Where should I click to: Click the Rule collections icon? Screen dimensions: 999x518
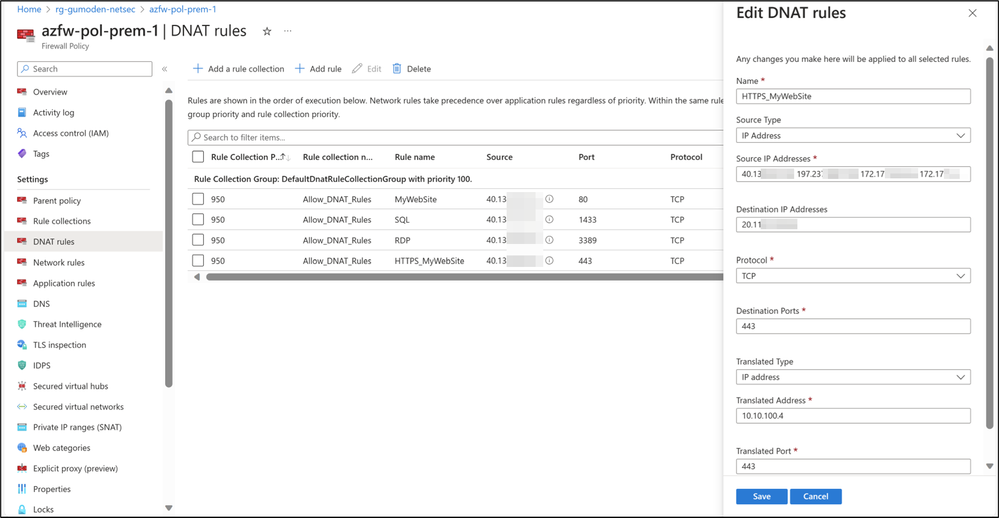[x=22, y=221]
